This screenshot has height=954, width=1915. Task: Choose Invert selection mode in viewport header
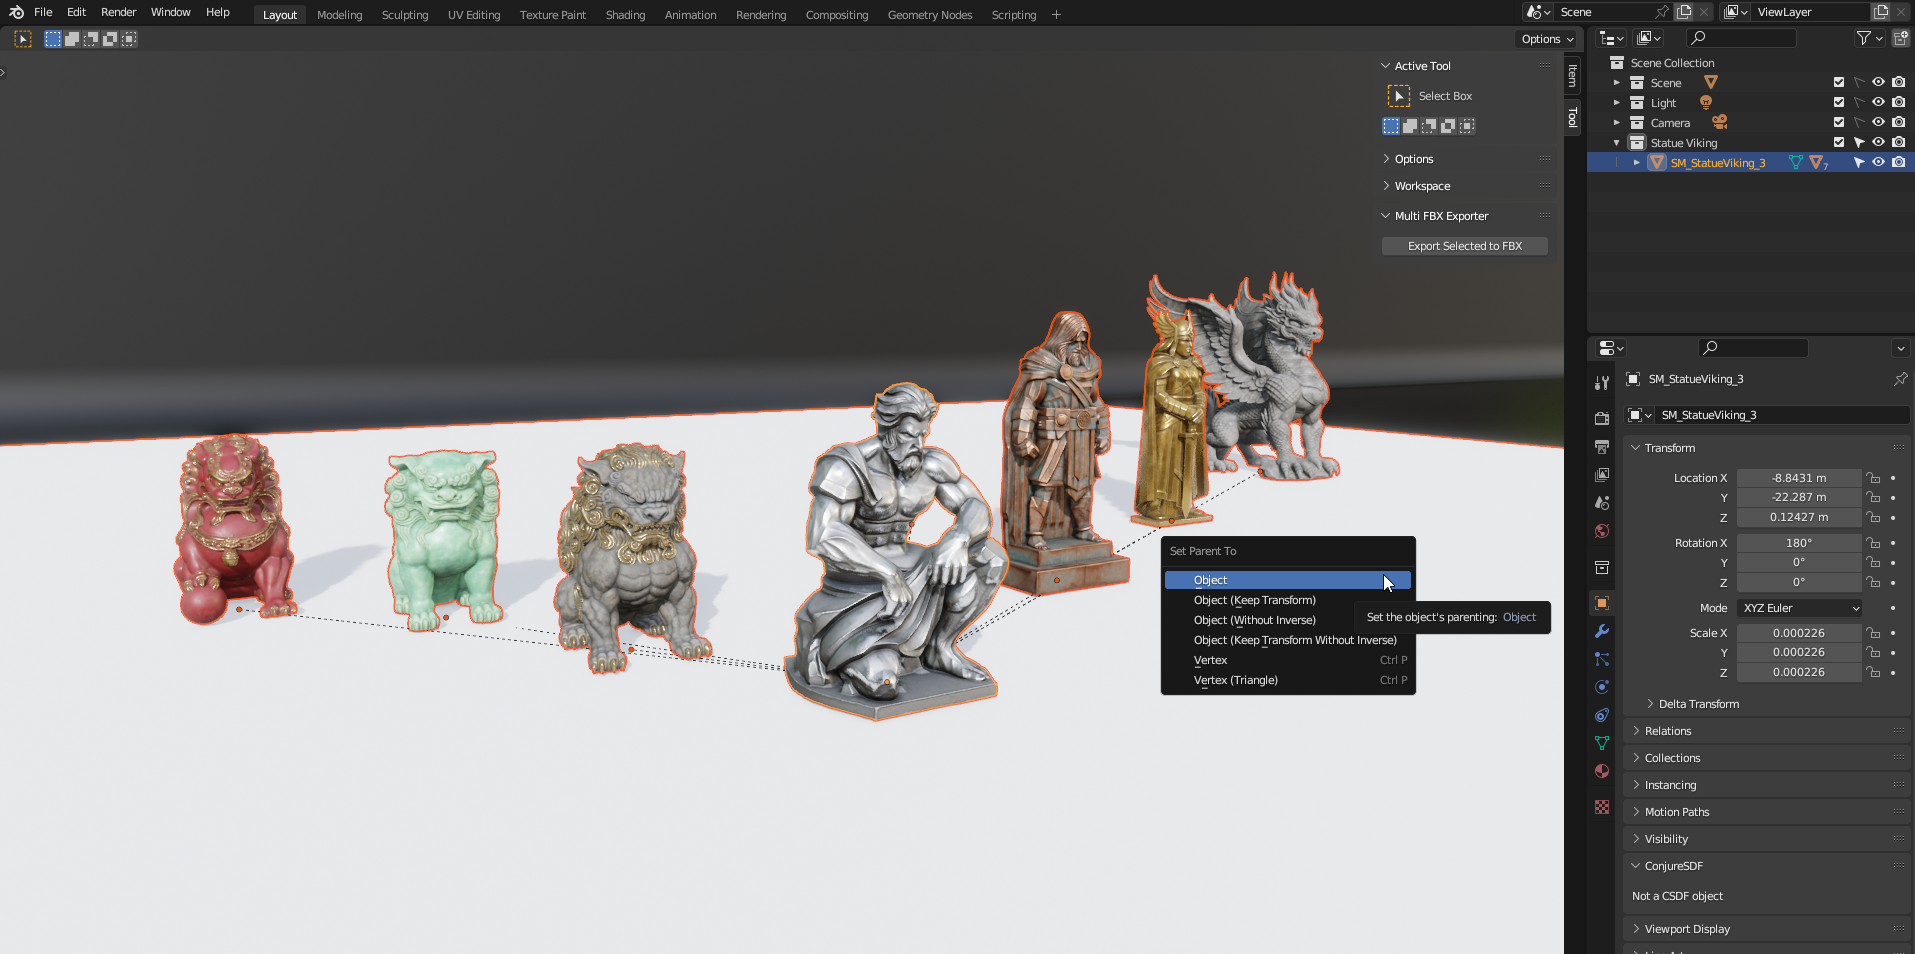[x=110, y=39]
